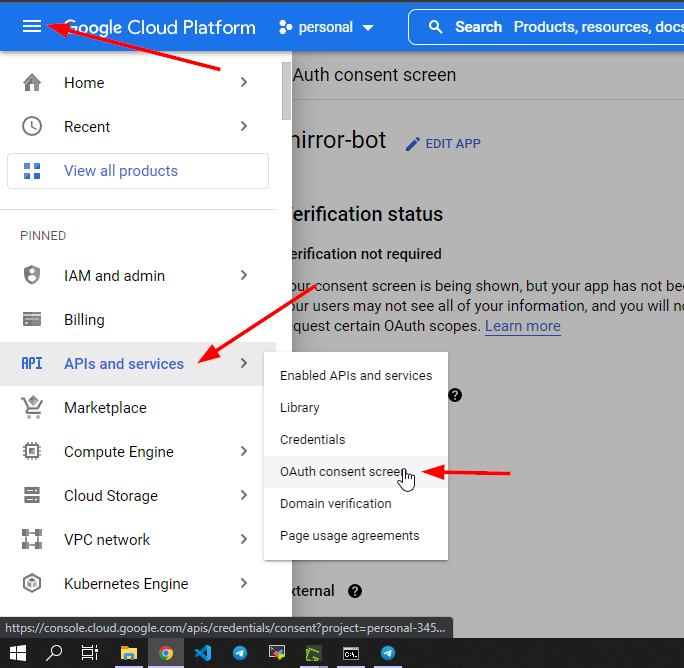Select Domain verification
Viewport: 684px width, 668px height.
pyautogui.click(x=356, y=504)
